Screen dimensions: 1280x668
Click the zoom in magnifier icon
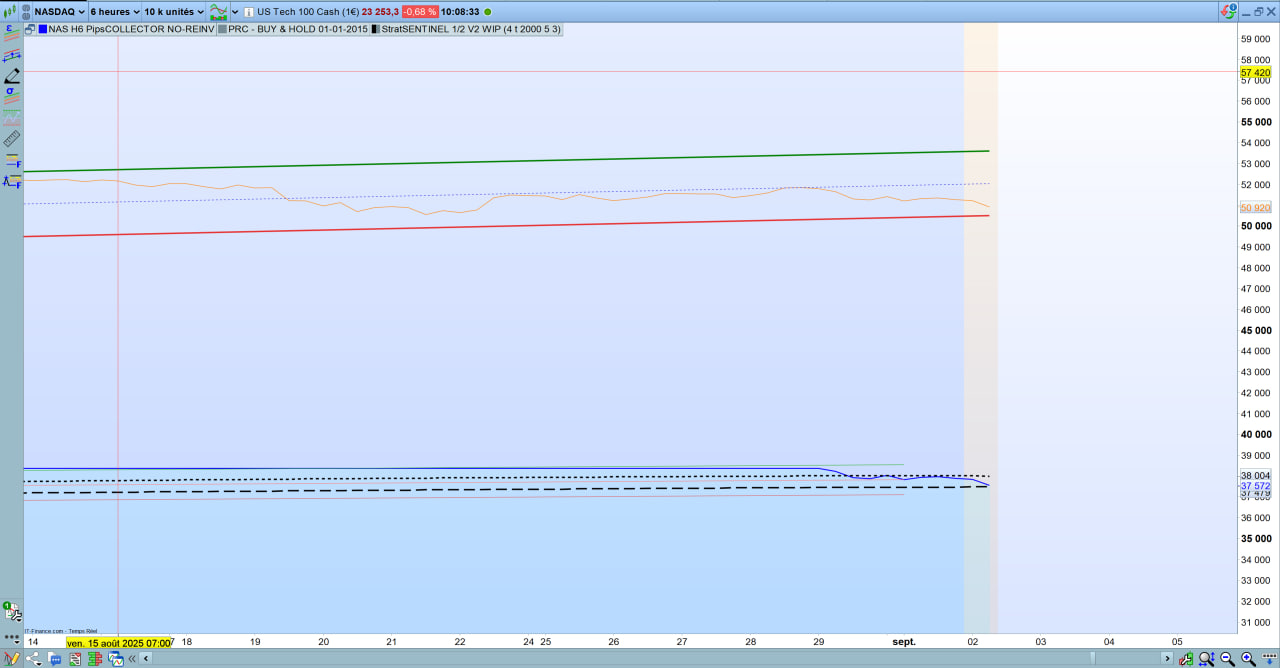pyautogui.click(x=1248, y=659)
